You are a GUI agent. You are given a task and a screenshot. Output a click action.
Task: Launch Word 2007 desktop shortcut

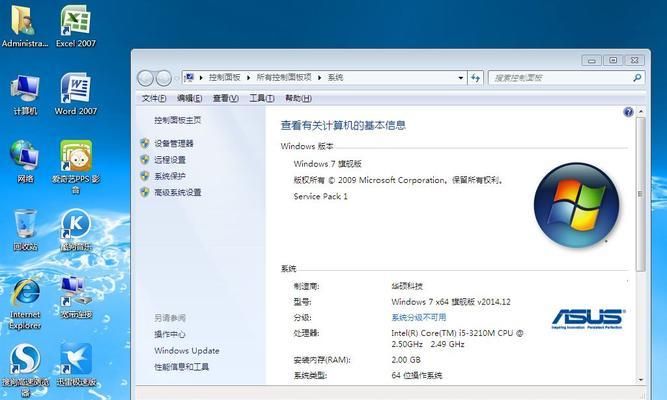point(76,94)
